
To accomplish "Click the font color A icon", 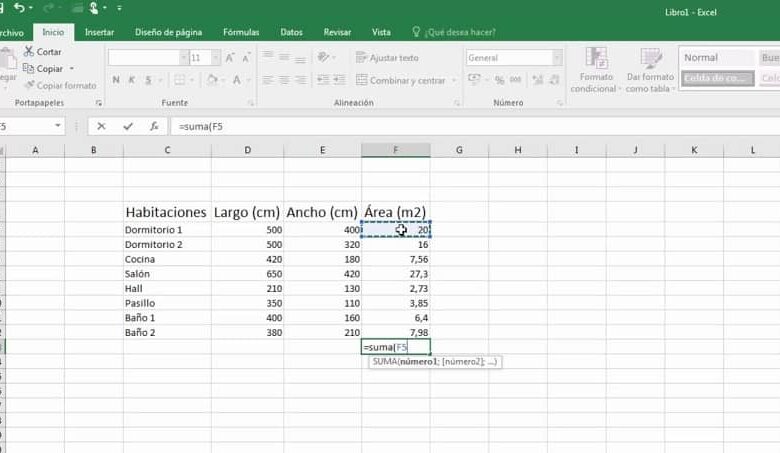I will [x=237, y=80].
